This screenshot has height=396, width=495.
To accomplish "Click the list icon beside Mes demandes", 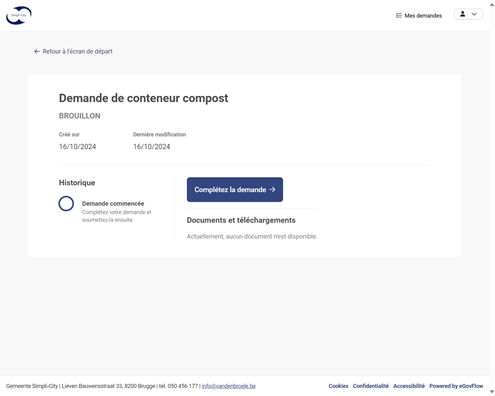I will tap(399, 16).
